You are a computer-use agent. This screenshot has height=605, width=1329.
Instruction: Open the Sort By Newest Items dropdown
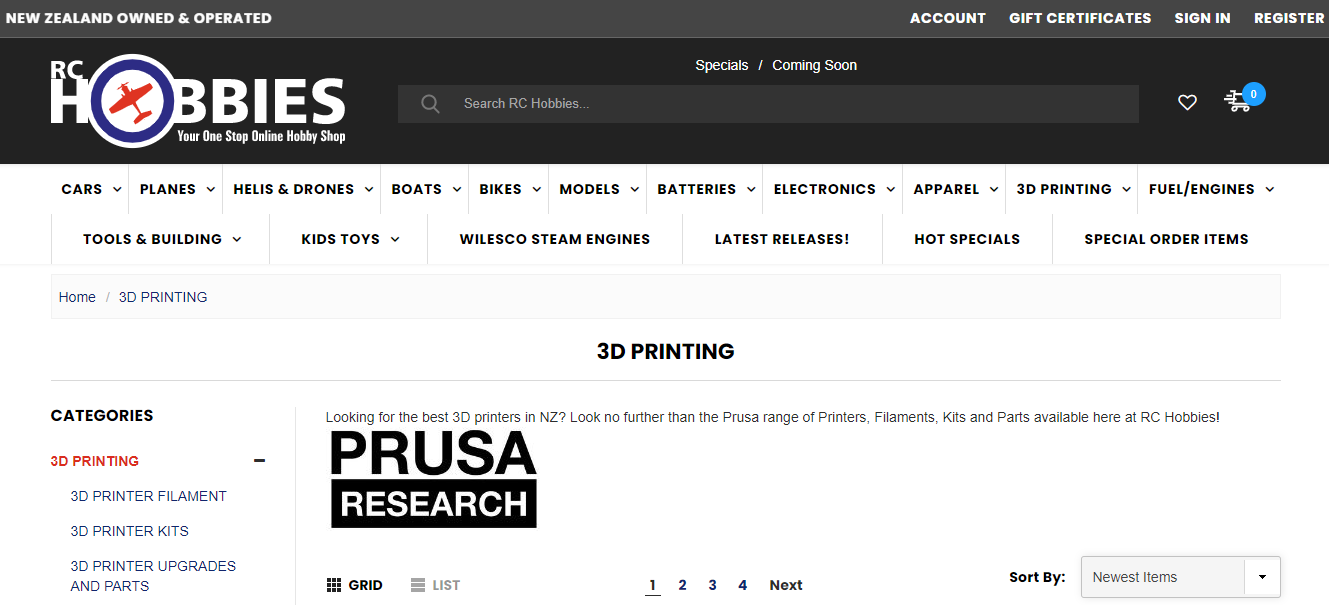(x=1181, y=577)
